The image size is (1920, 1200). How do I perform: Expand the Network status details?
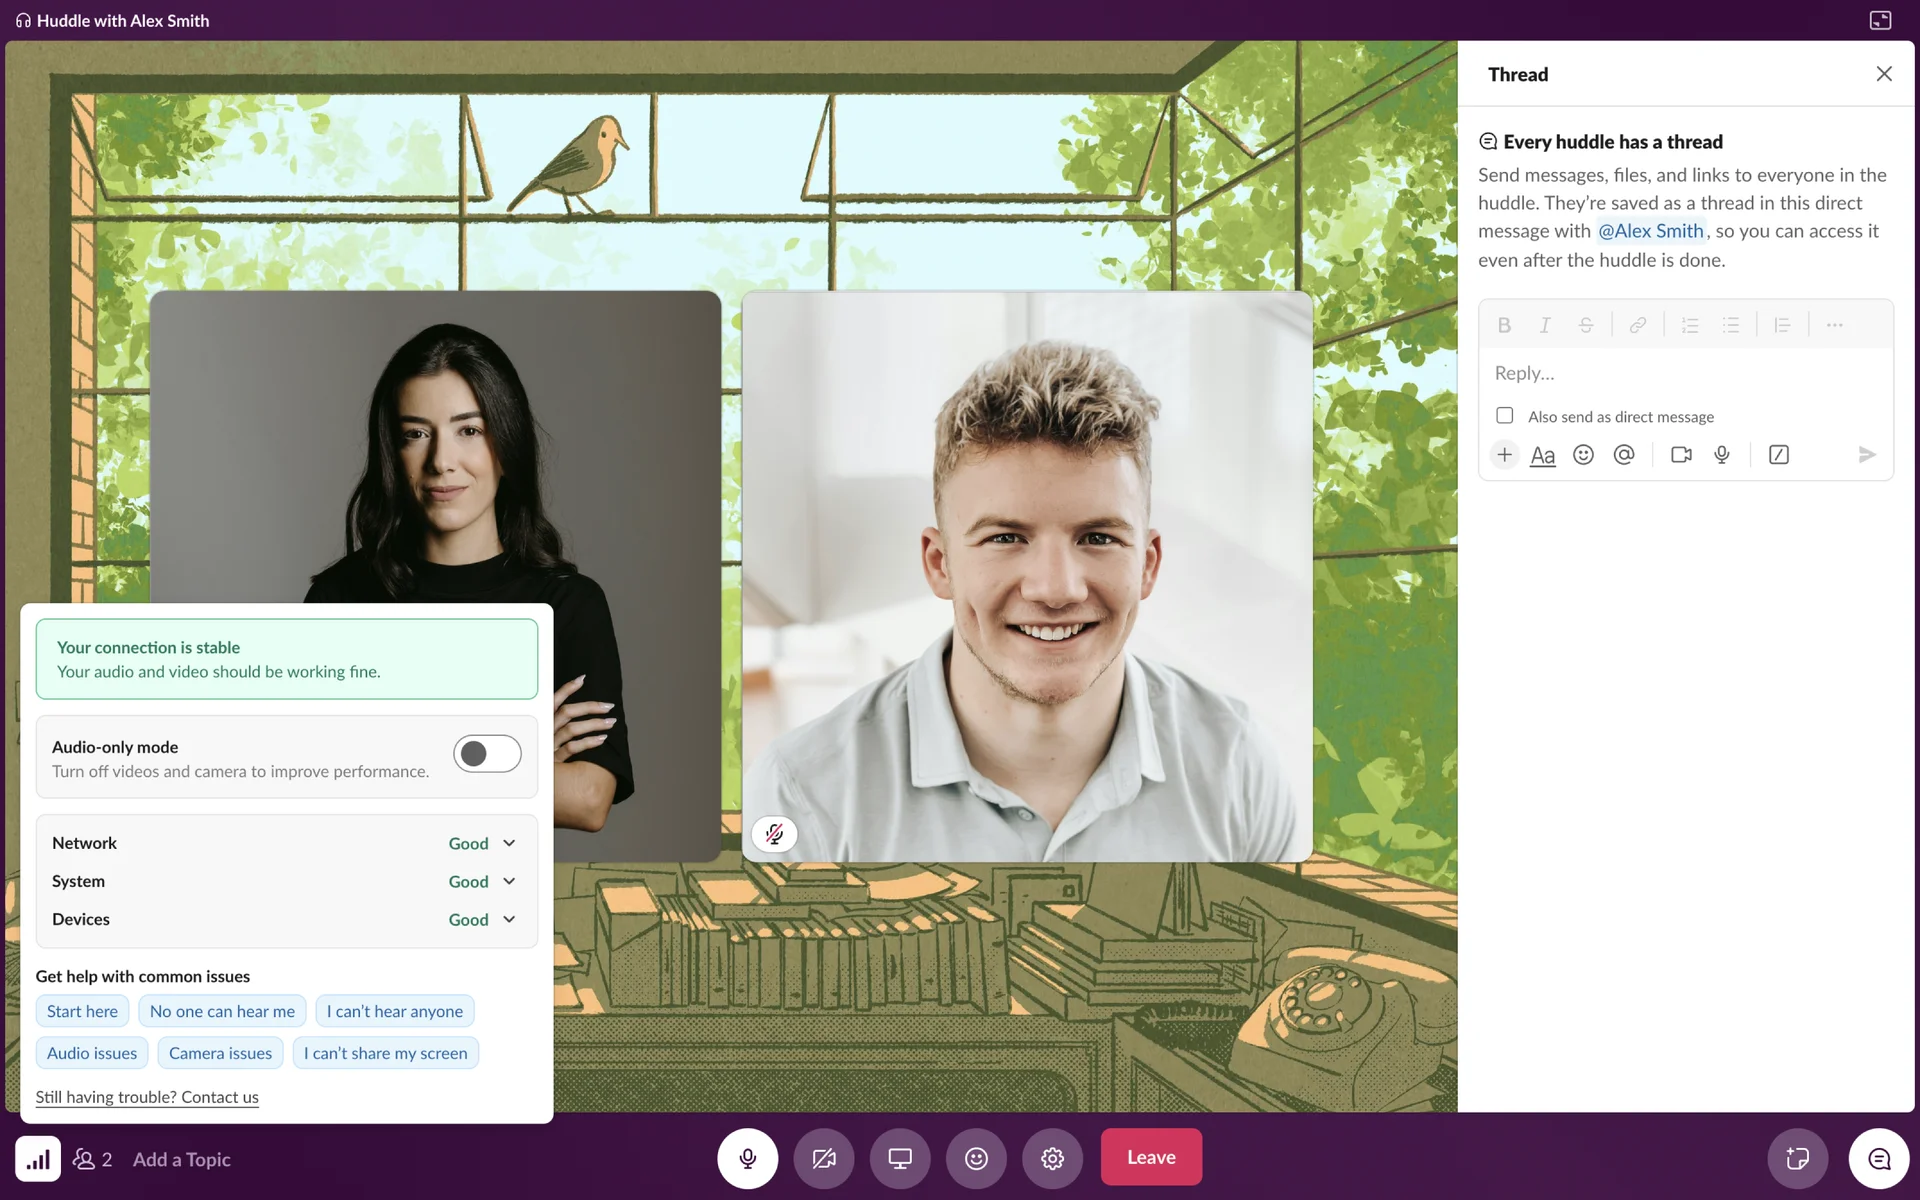(509, 843)
